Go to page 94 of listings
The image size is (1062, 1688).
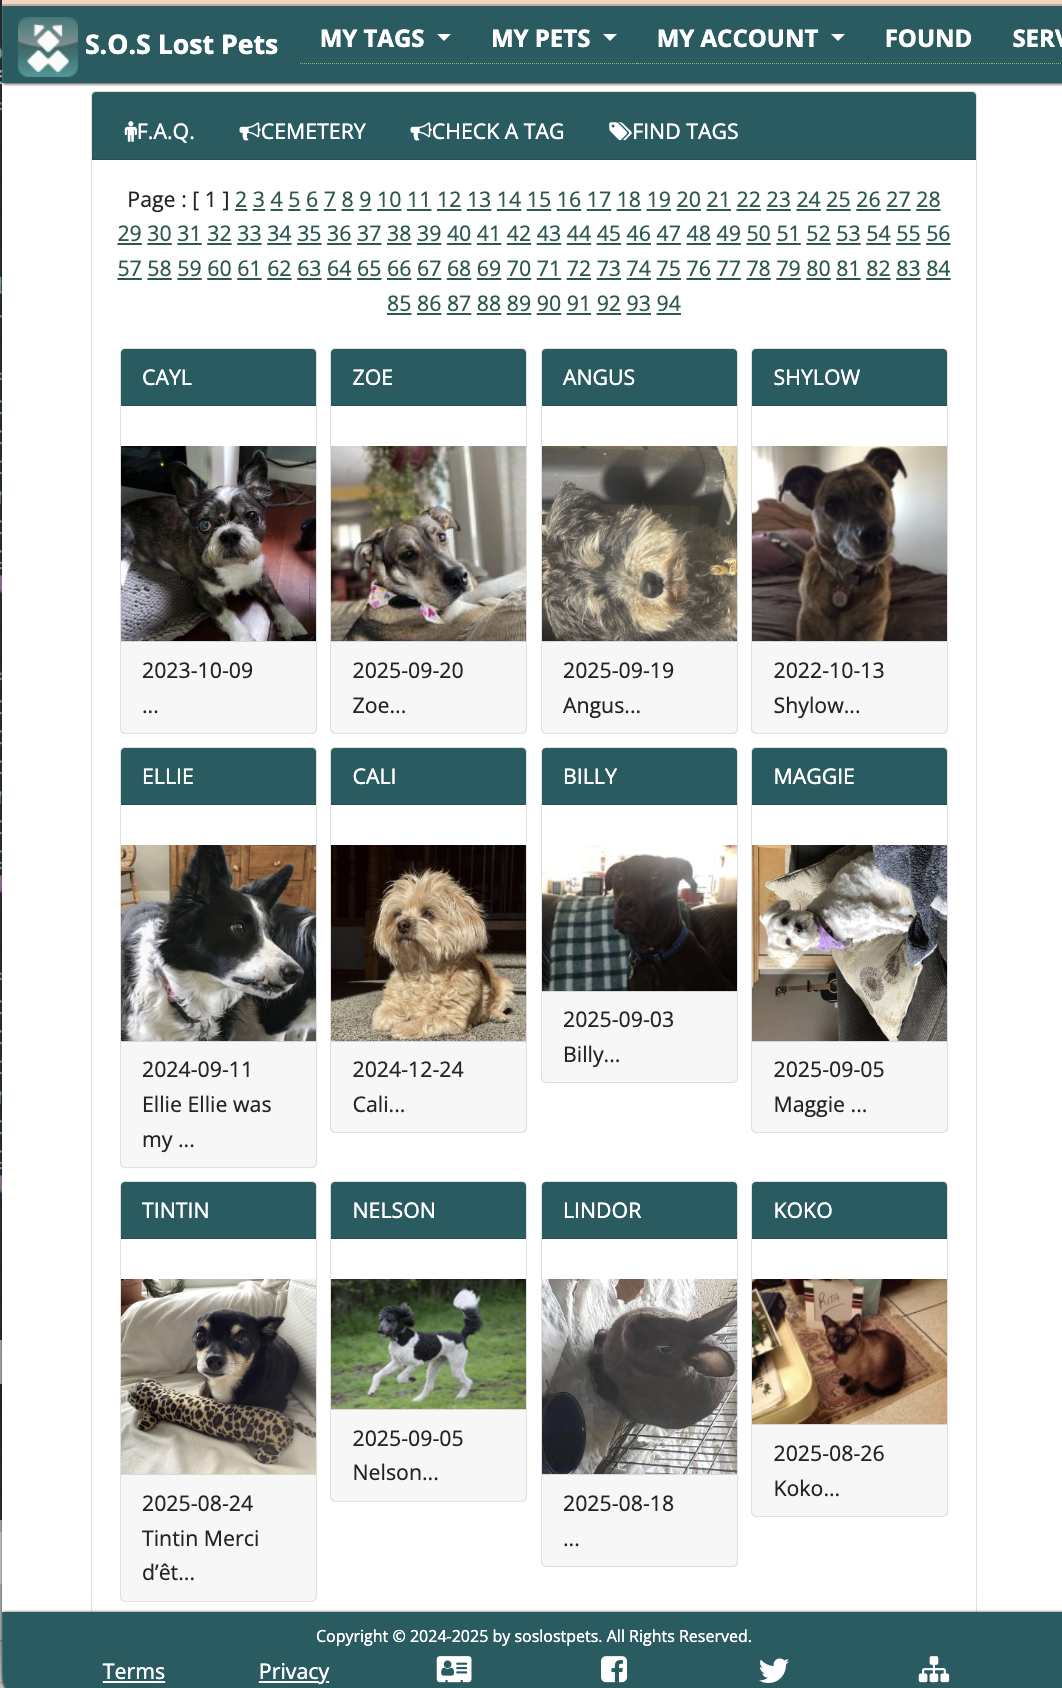[x=669, y=303]
